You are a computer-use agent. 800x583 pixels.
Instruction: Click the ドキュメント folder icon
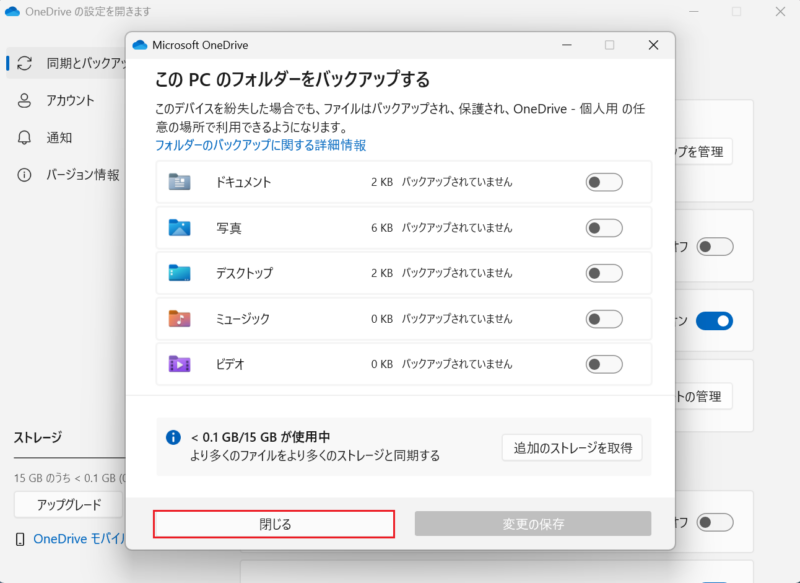[180, 182]
